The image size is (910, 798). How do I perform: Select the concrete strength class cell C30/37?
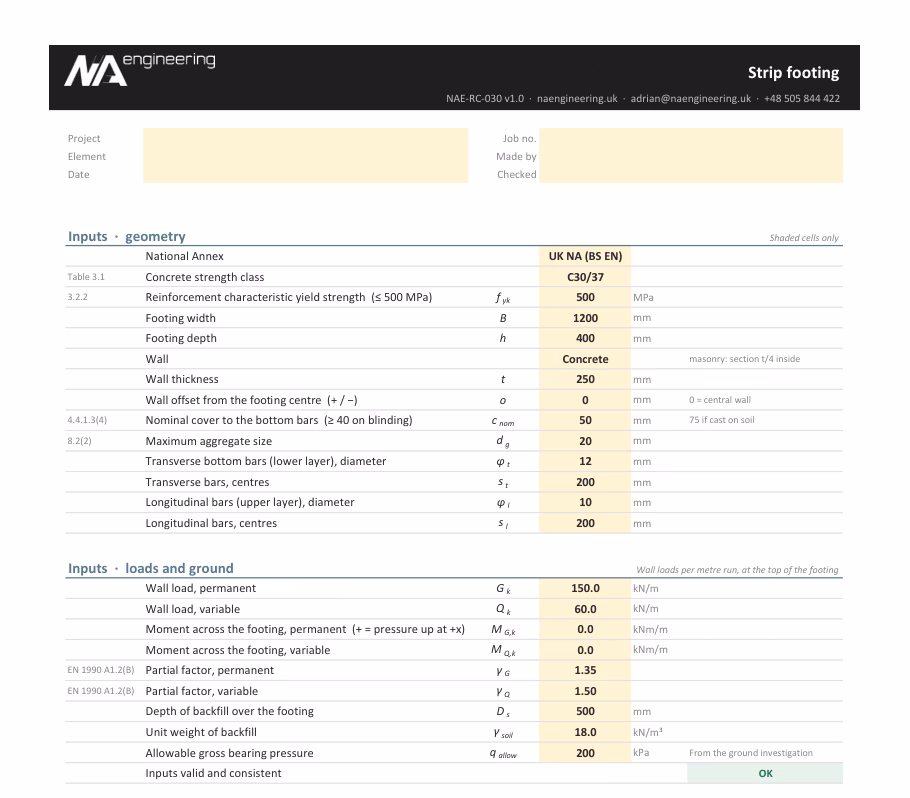pos(585,277)
